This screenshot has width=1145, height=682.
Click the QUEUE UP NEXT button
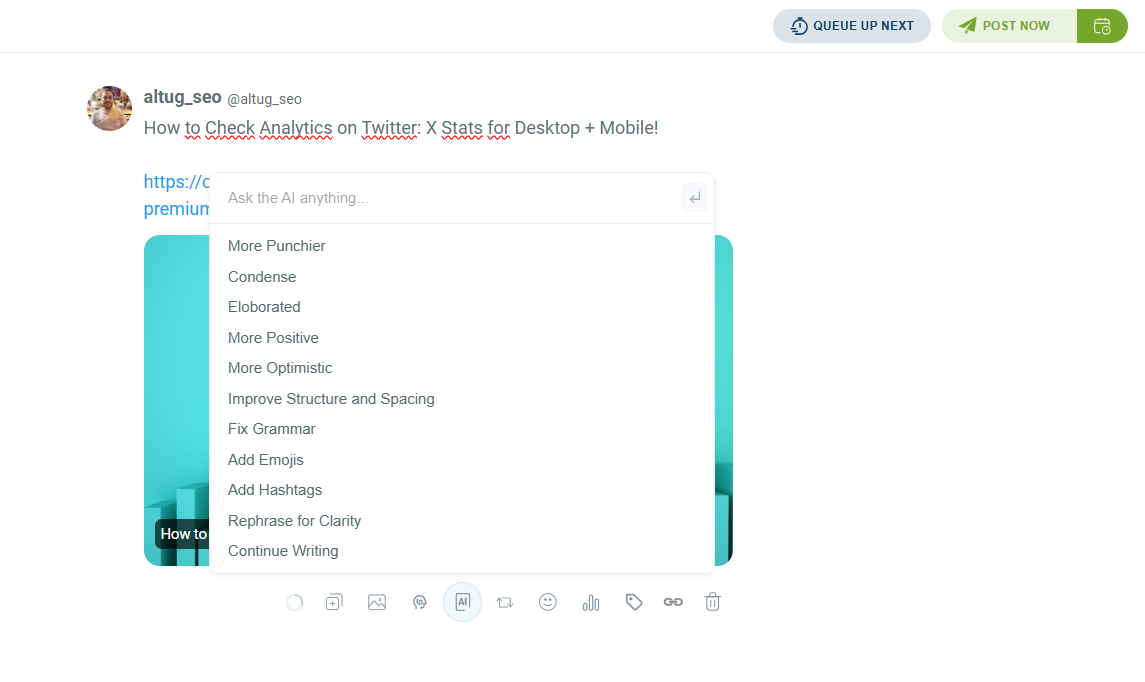tap(852, 25)
